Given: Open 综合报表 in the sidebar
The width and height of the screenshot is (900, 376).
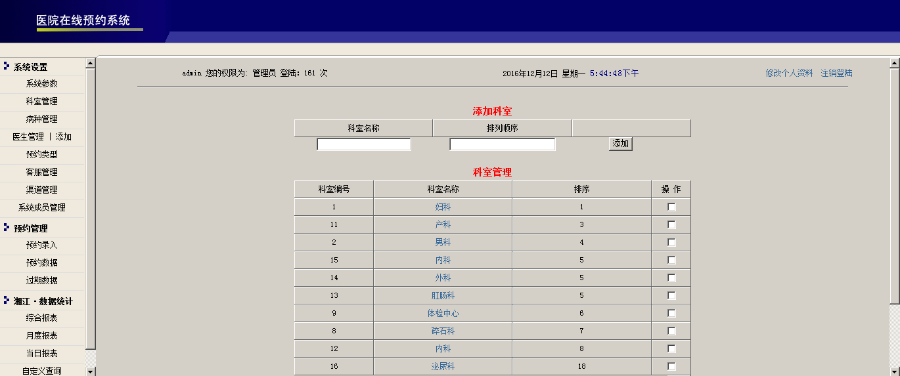Looking at the screenshot, I should pyautogui.click(x=41, y=318).
